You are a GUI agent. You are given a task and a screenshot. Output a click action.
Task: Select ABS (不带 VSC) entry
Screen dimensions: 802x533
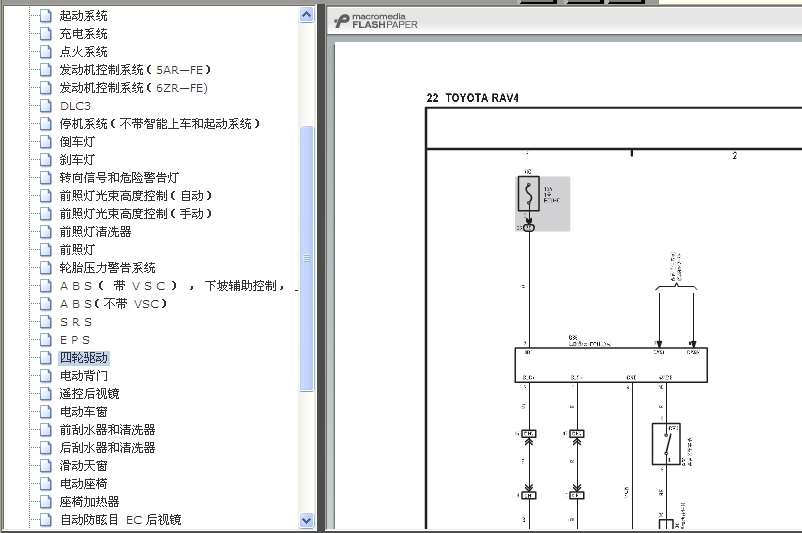tap(113, 304)
